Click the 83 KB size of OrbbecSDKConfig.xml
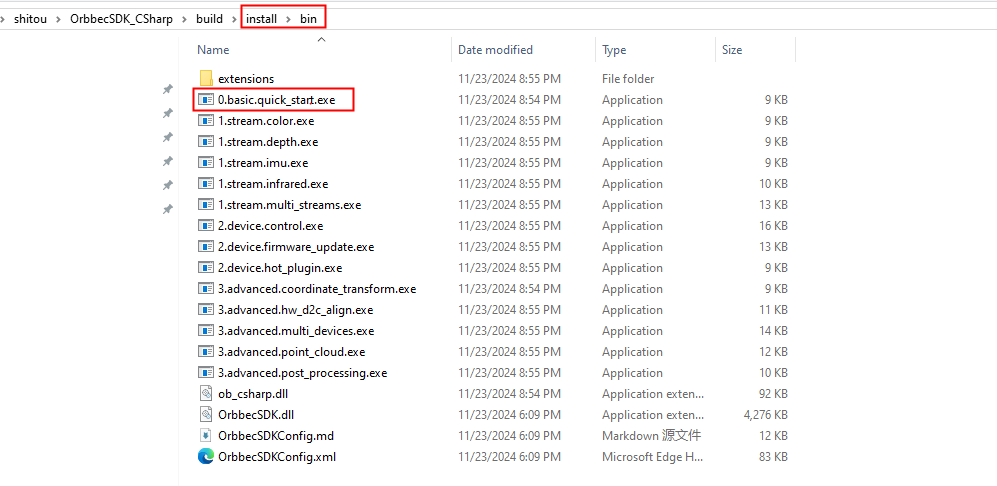997x486 pixels. pyautogui.click(x=771, y=456)
